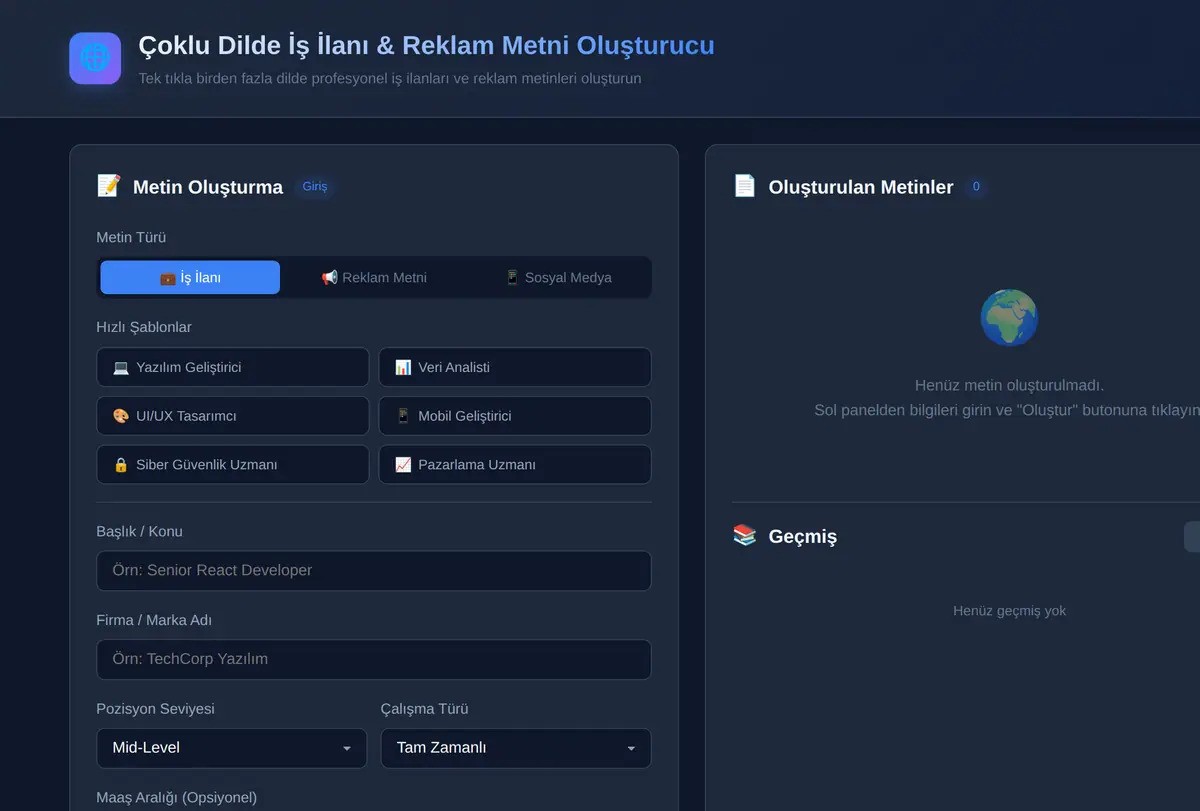Click the megaphone icon on Reklam Metni tab
Screen dimensions: 1200x811
coord(329,278)
